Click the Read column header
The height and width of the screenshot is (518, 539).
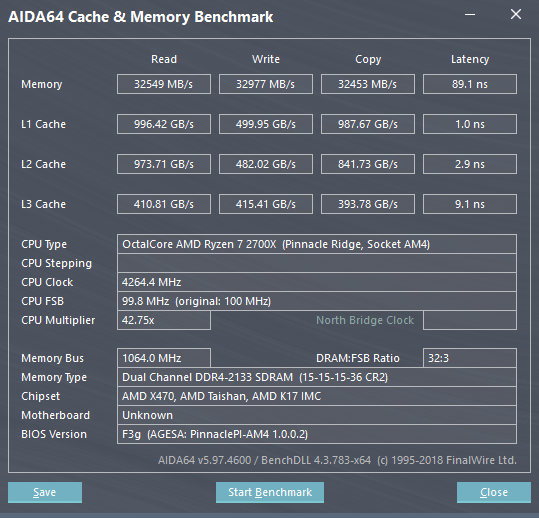point(164,59)
